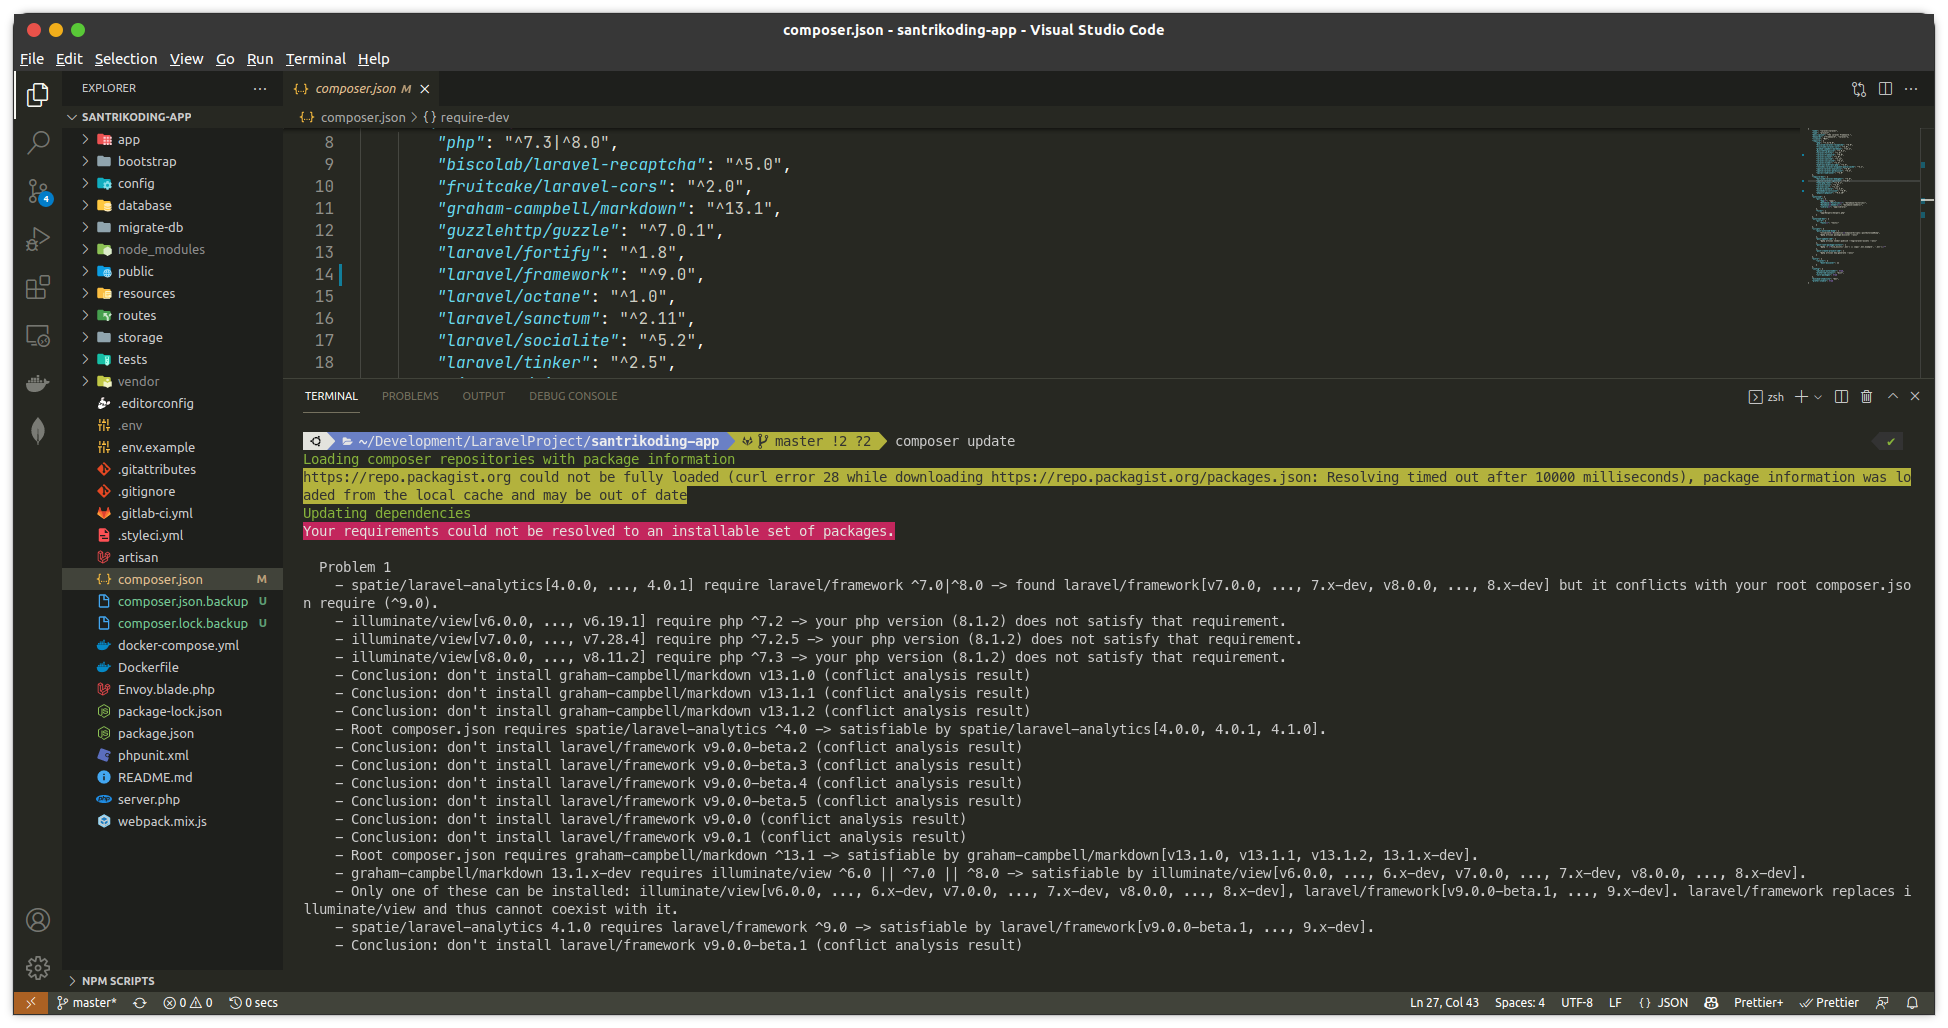Screen dimensions: 1948x1028
Task: Split the editor right
Action: click(1885, 89)
